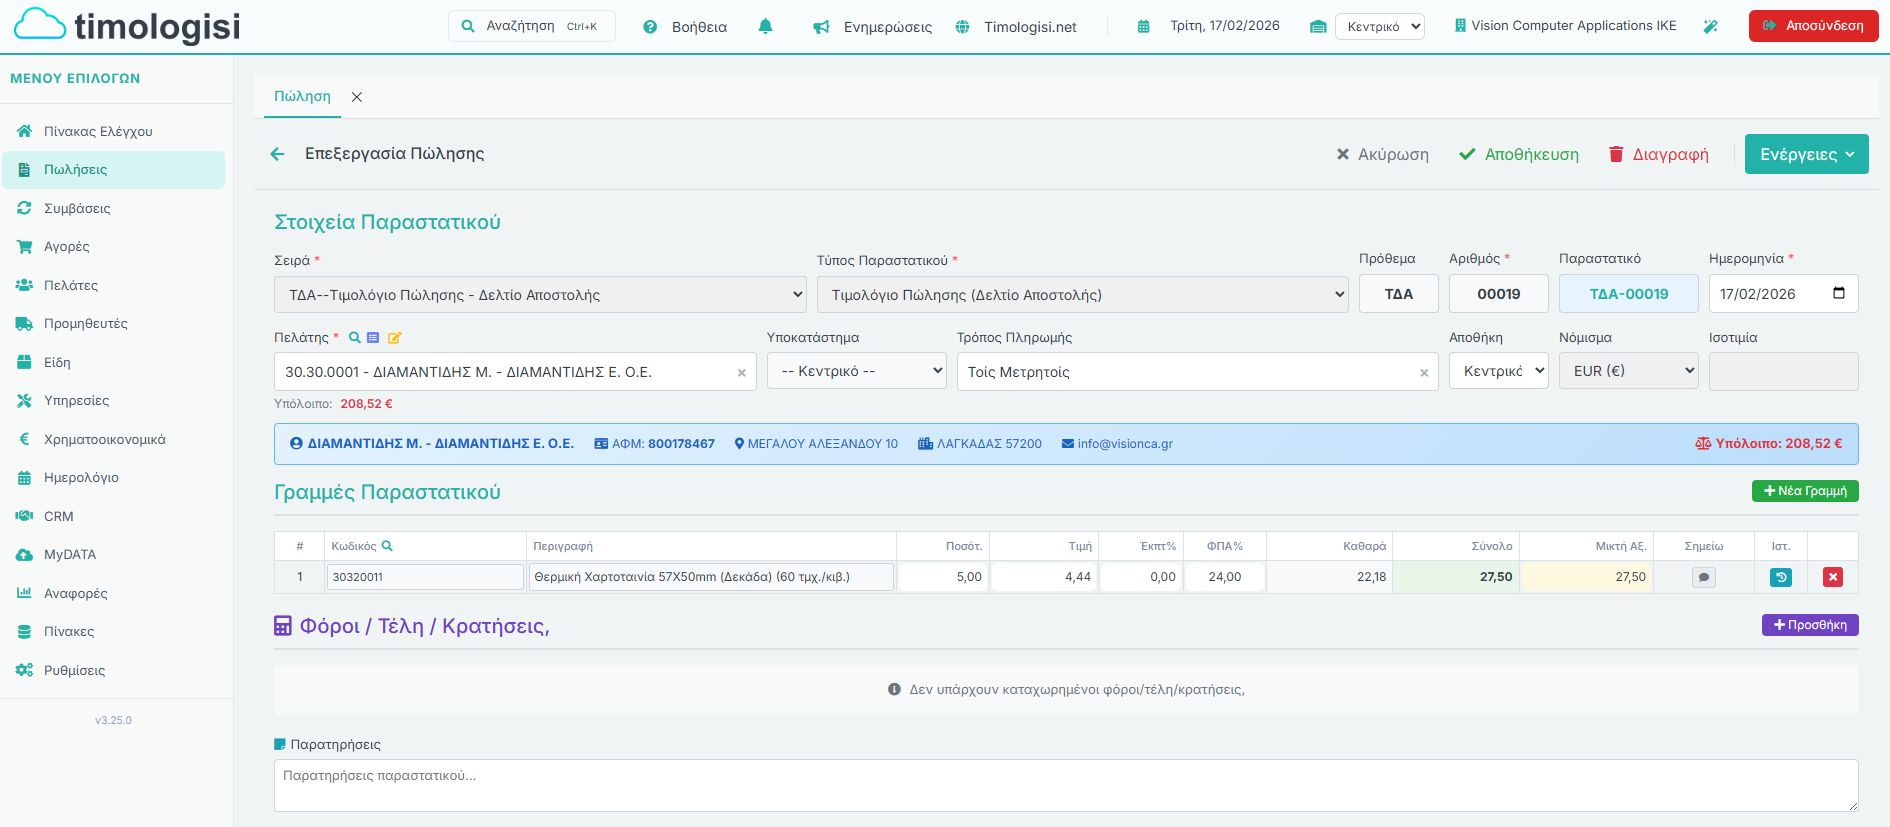This screenshot has width=1890, height=827.
Task: Search product code via Κωδικός magnifier
Action: (387, 546)
